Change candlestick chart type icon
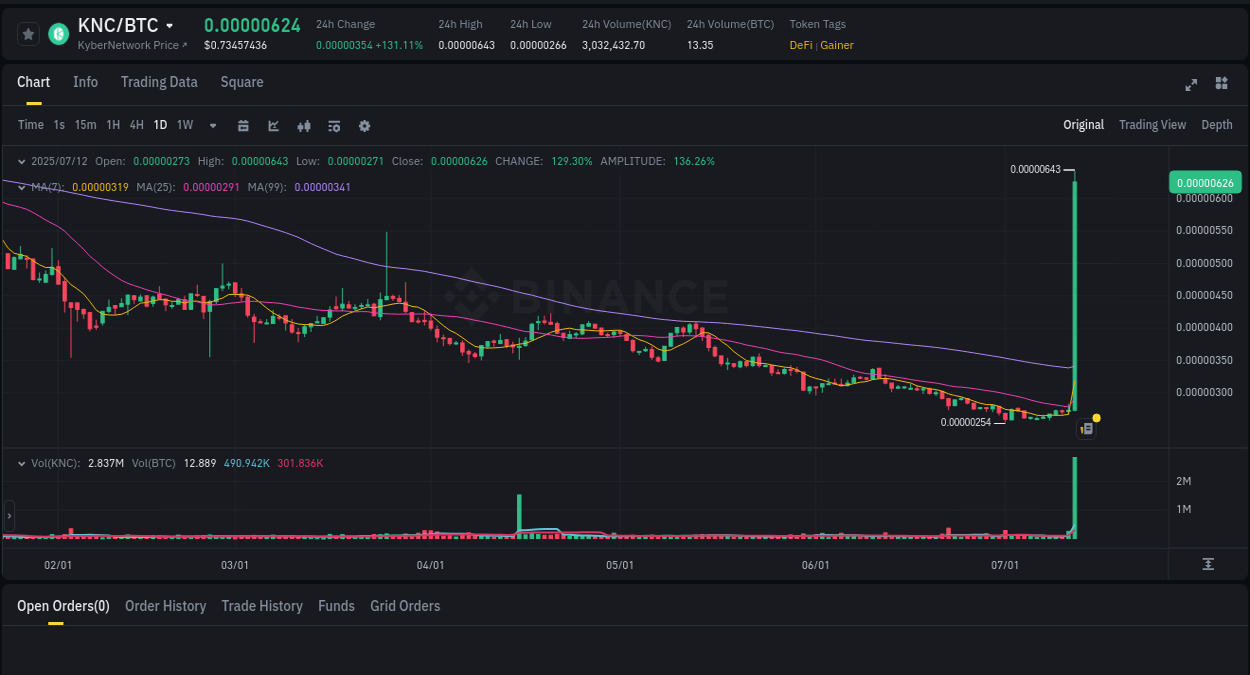Viewport: 1250px width, 675px height. tap(304, 126)
